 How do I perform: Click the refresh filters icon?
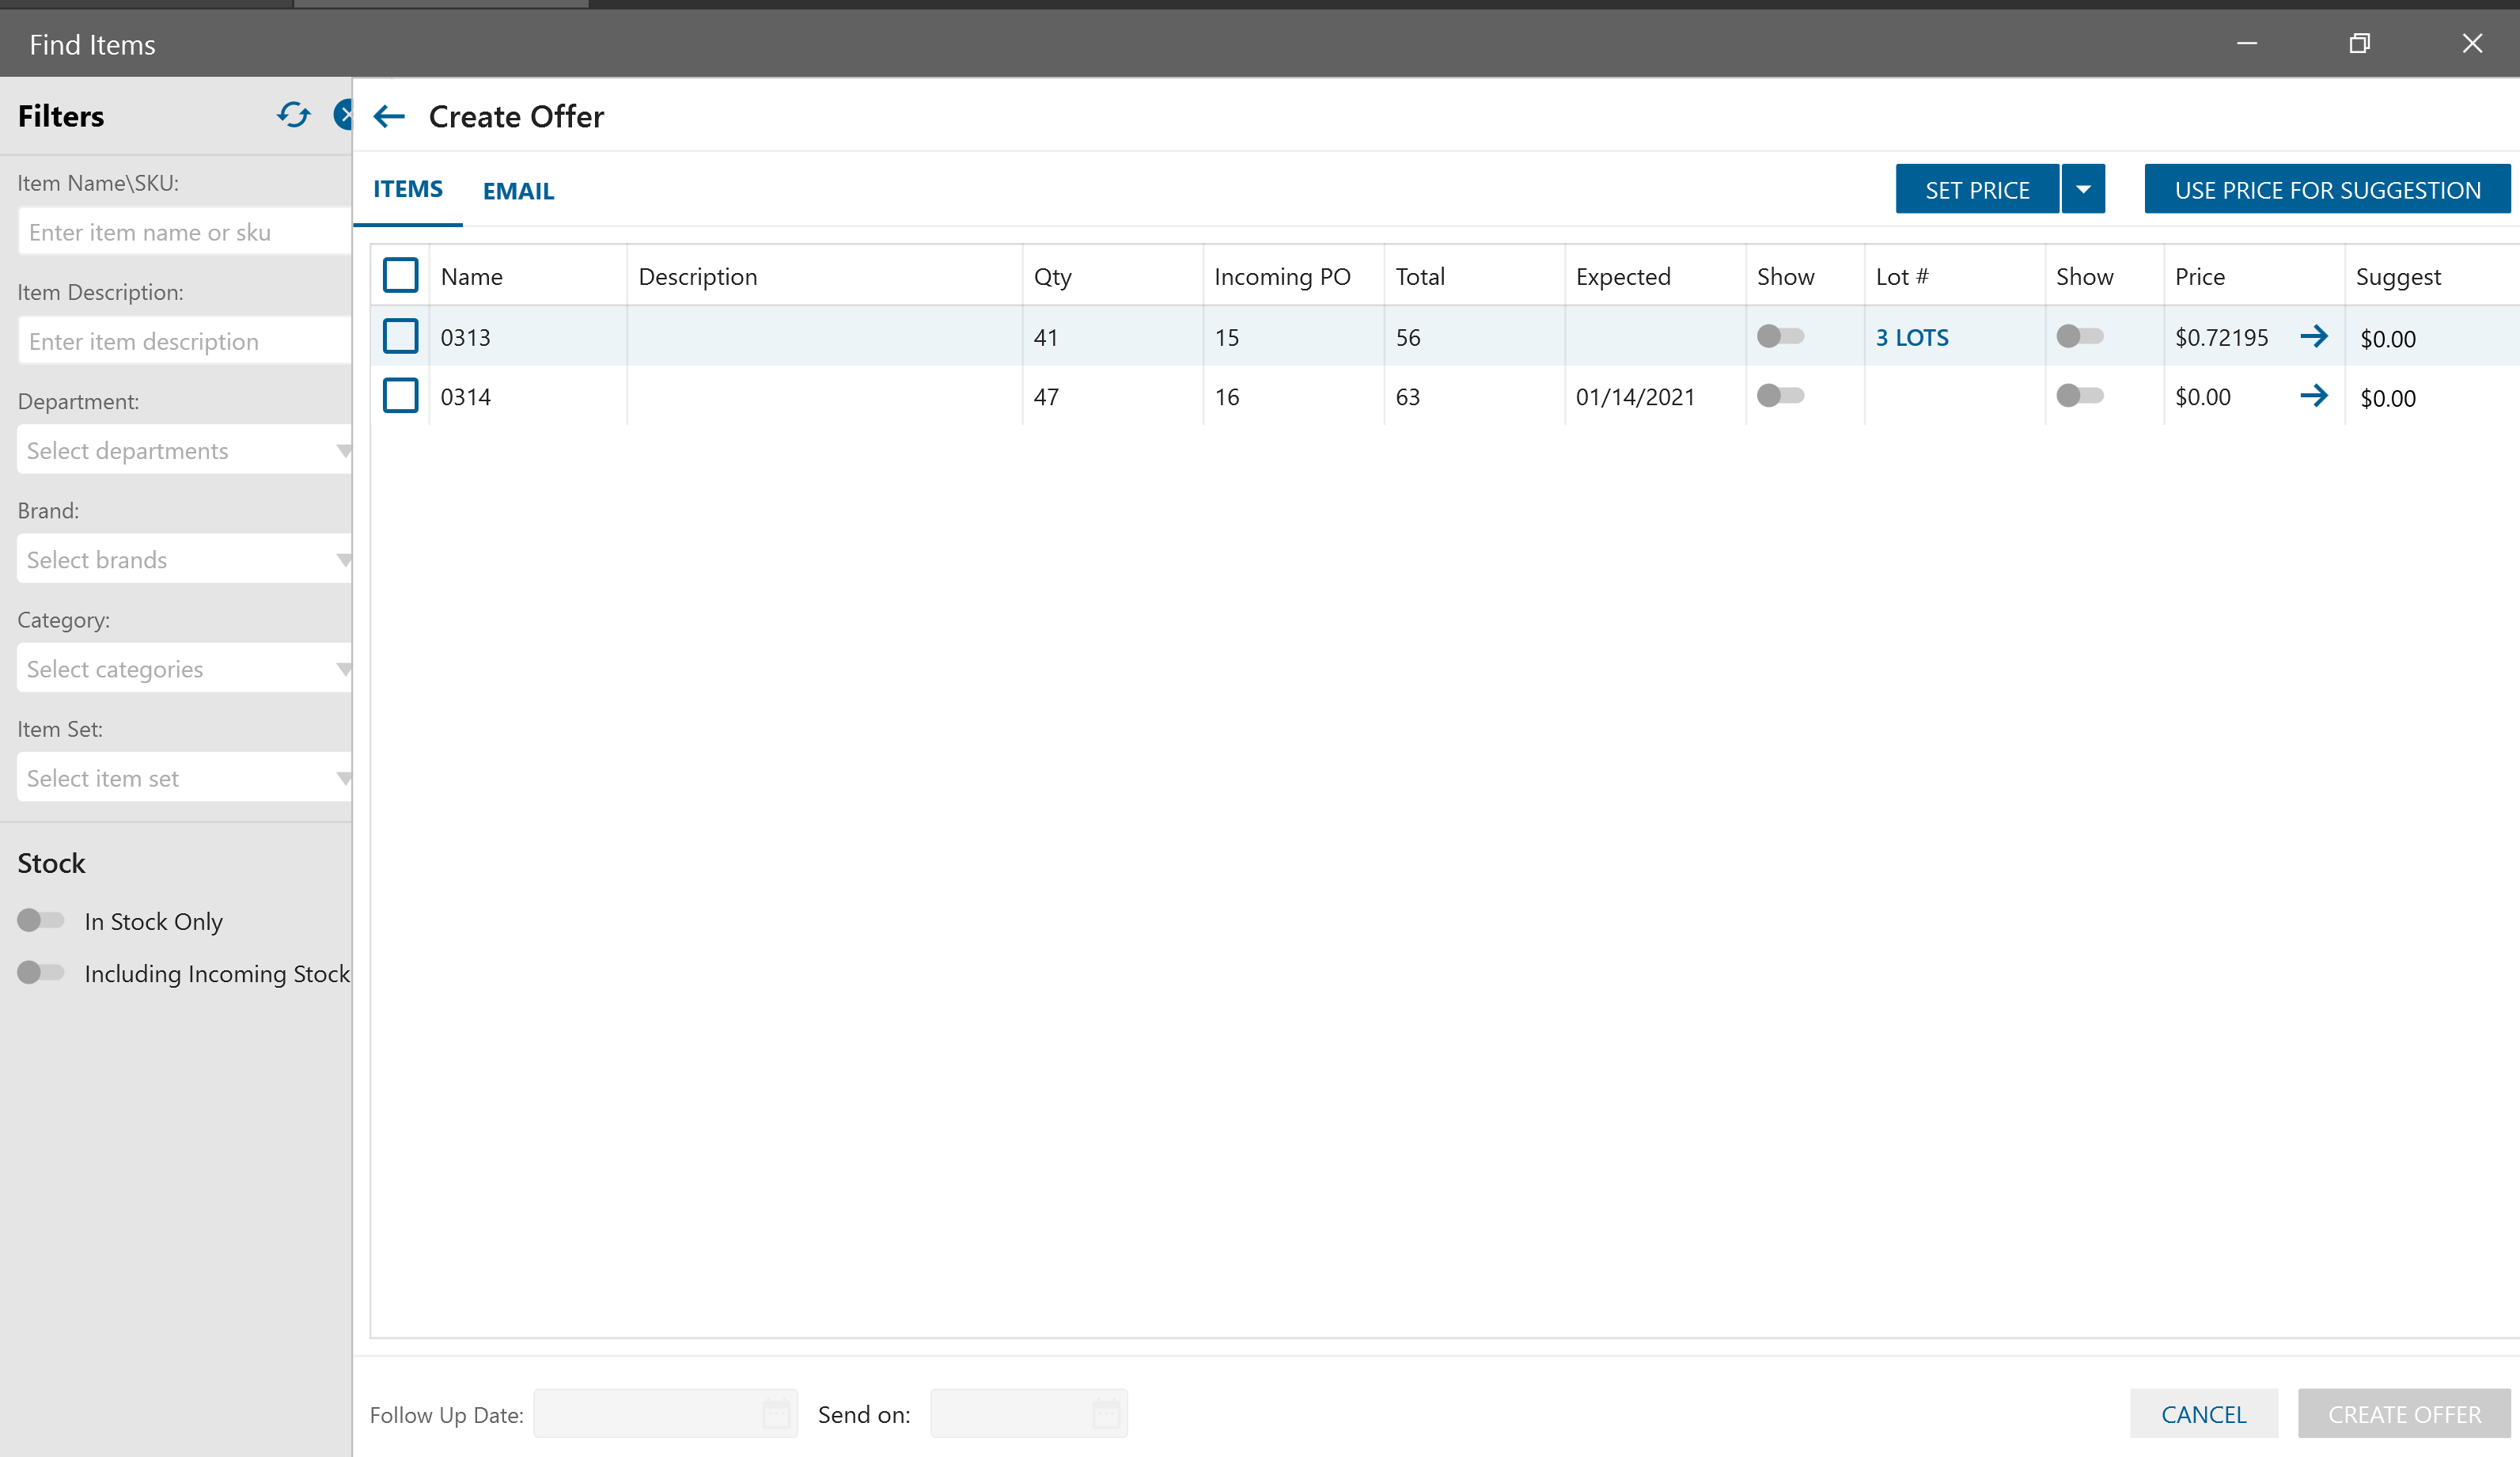click(x=293, y=115)
